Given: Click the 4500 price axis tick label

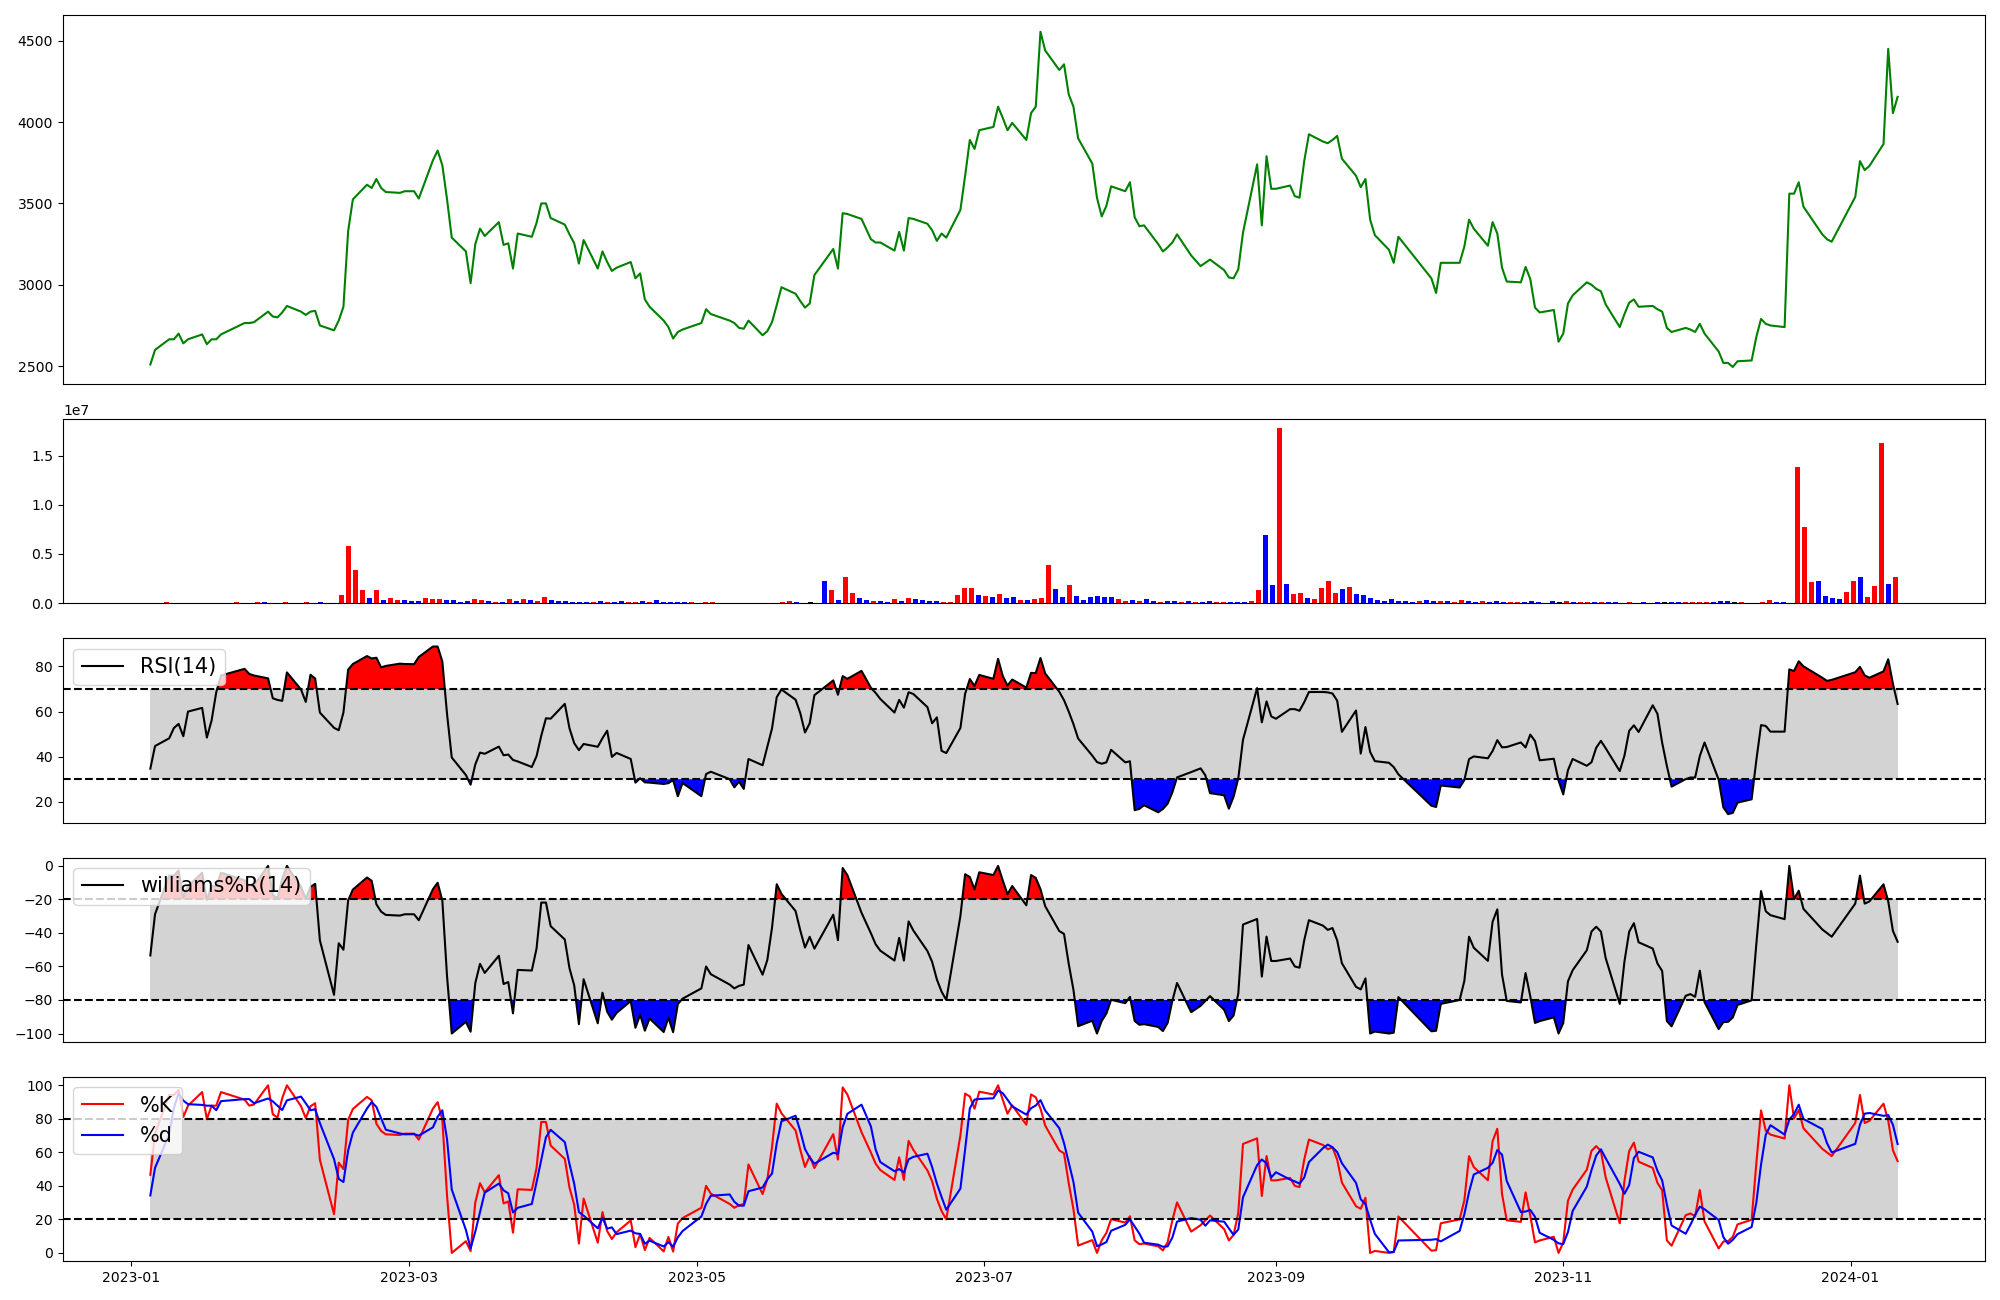Looking at the screenshot, I should point(36,42).
